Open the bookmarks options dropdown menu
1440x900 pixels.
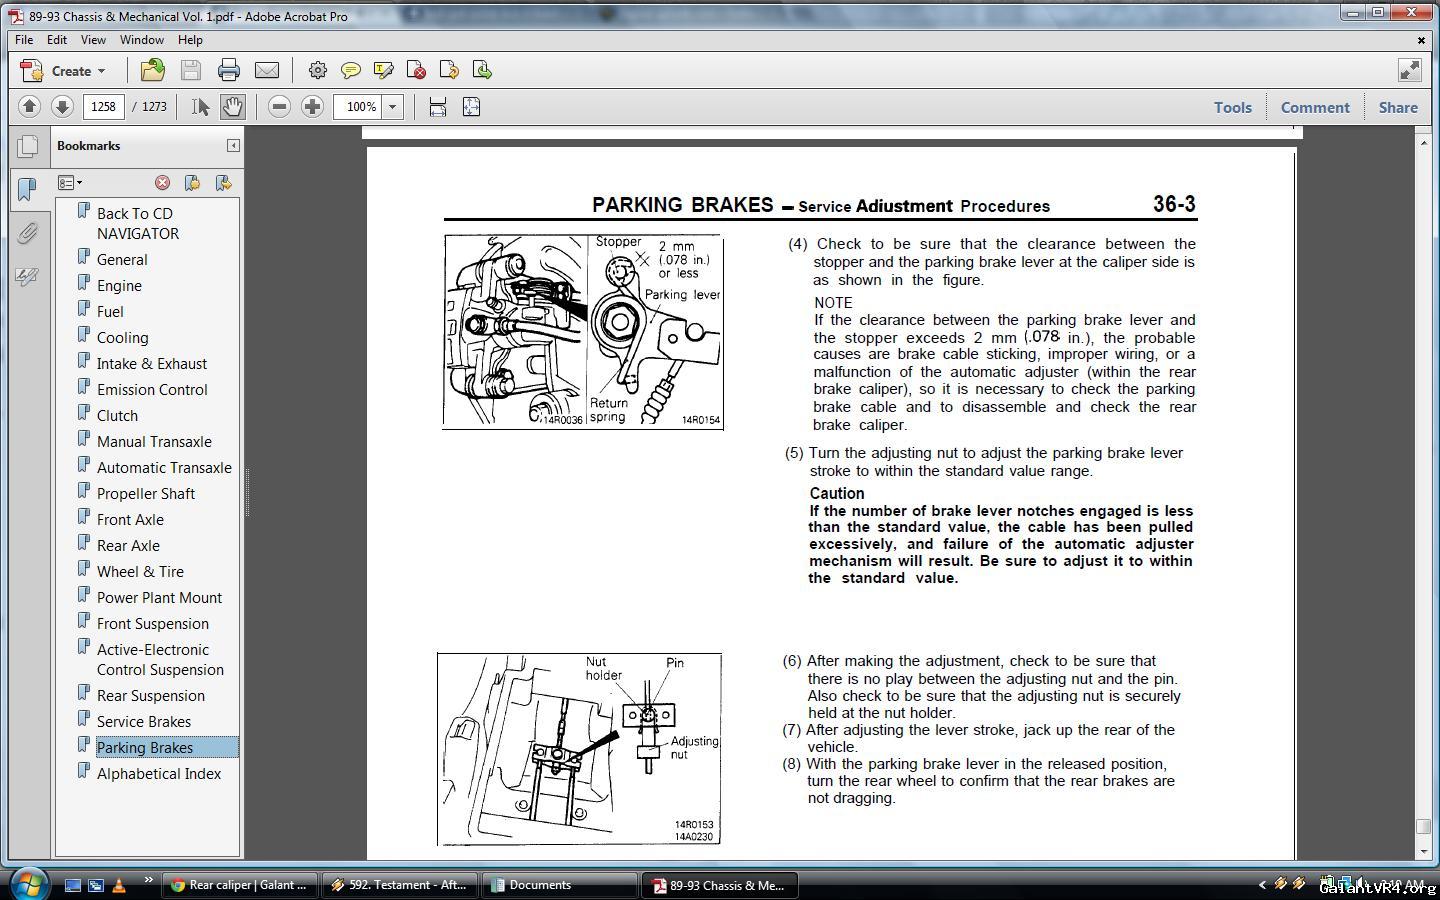[70, 183]
